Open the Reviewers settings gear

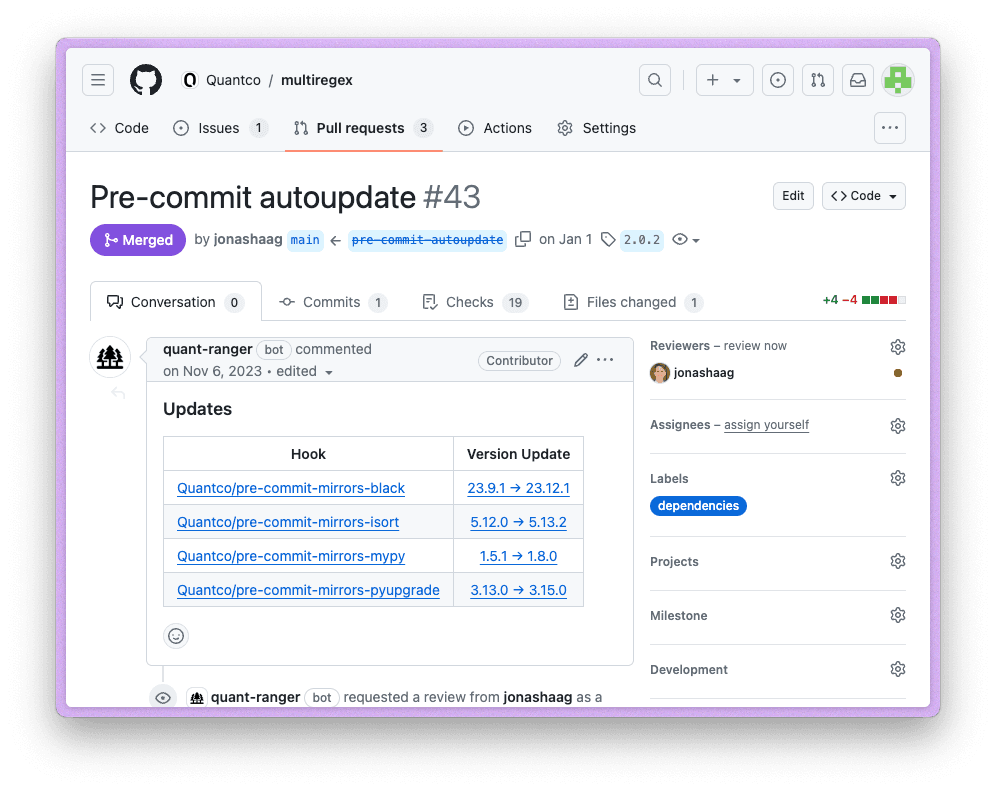click(897, 346)
